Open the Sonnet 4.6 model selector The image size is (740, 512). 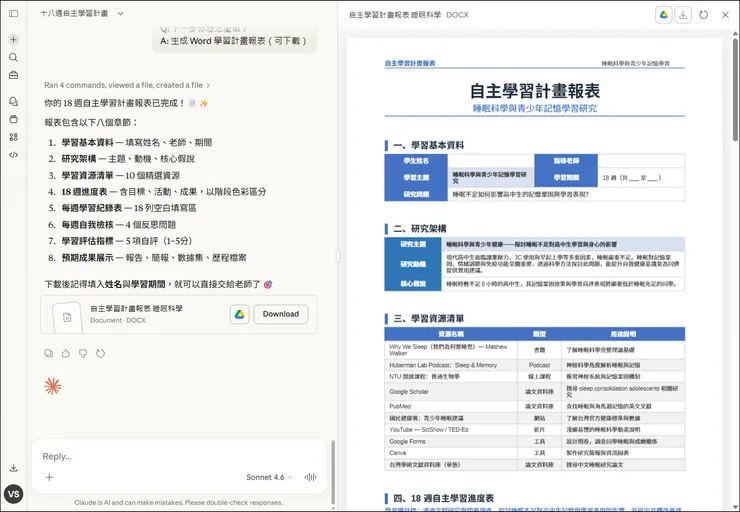(x=269, y=477)
